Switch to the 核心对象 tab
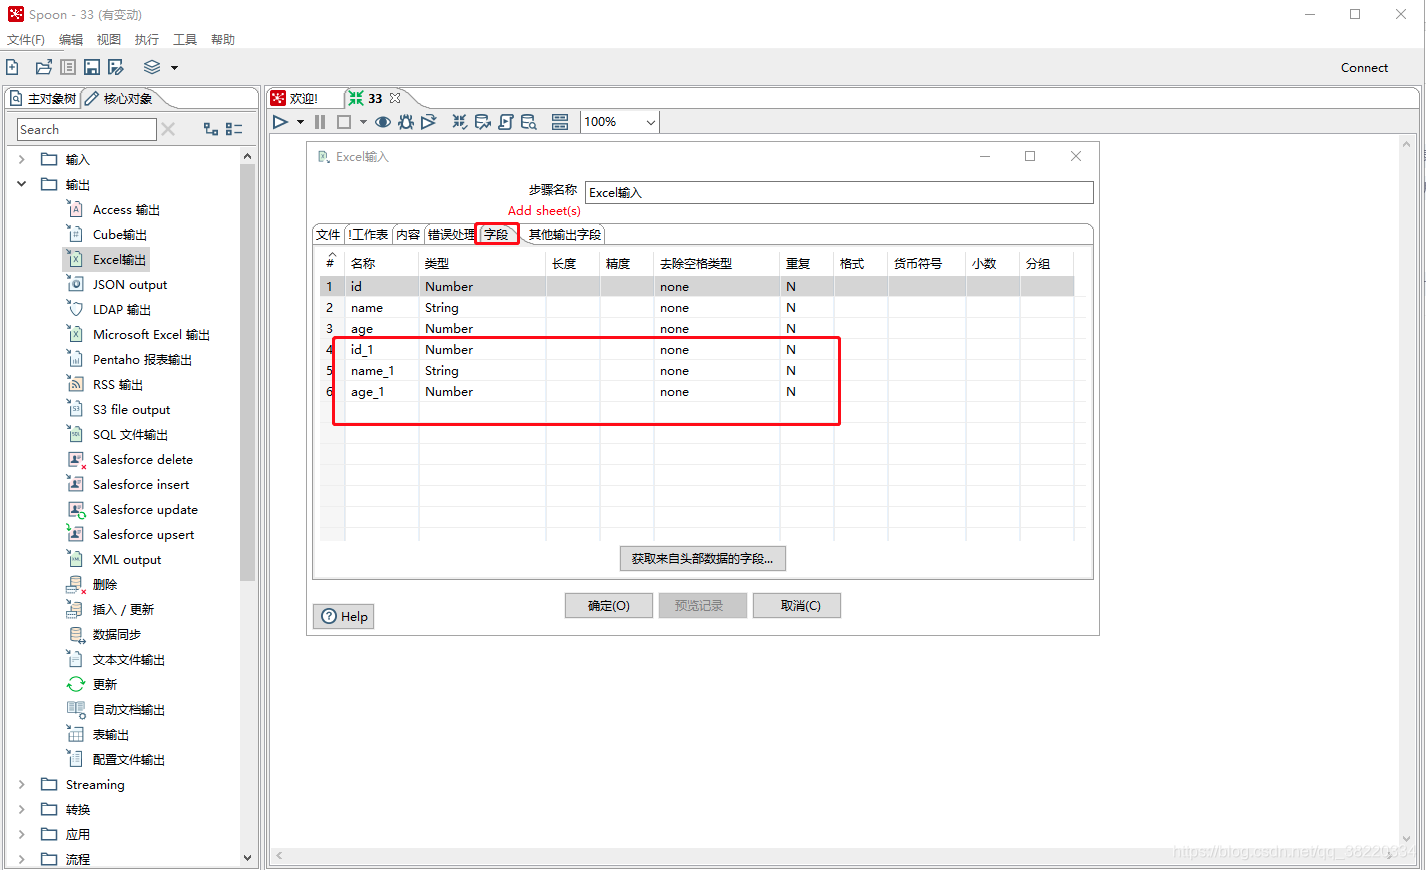 (119, 98)
